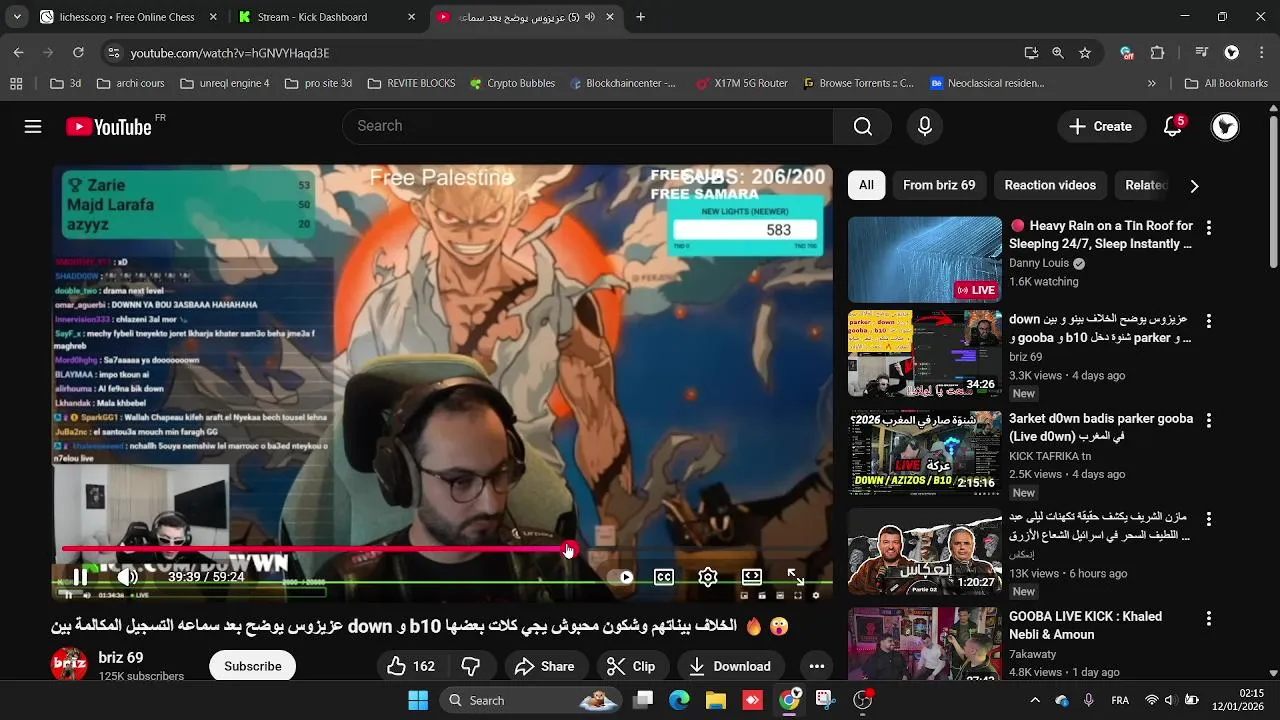The image size is (1280, 720).
Task: Mute the video volume
Action: [x=127, y=577]
